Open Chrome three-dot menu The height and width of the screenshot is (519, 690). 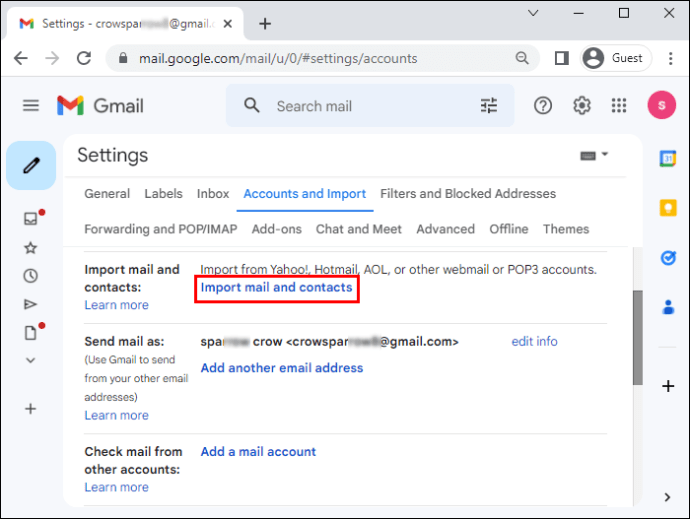pos(670,58)
